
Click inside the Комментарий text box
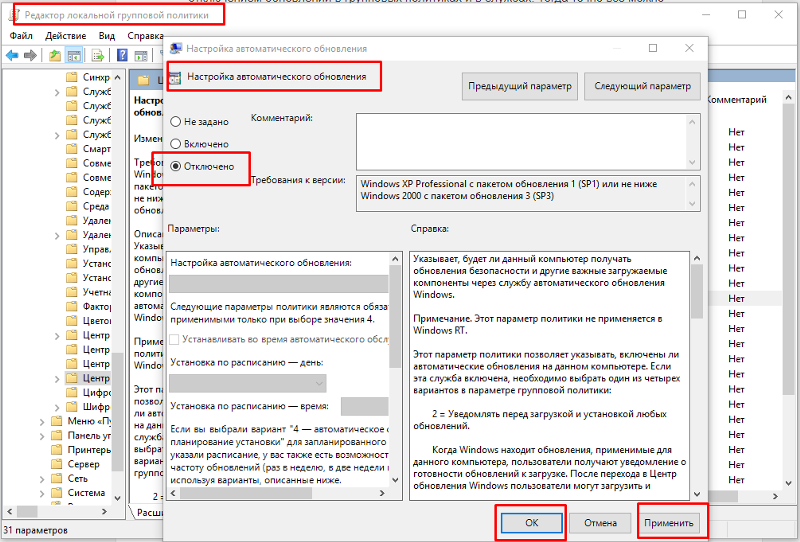tap(521, 142)
